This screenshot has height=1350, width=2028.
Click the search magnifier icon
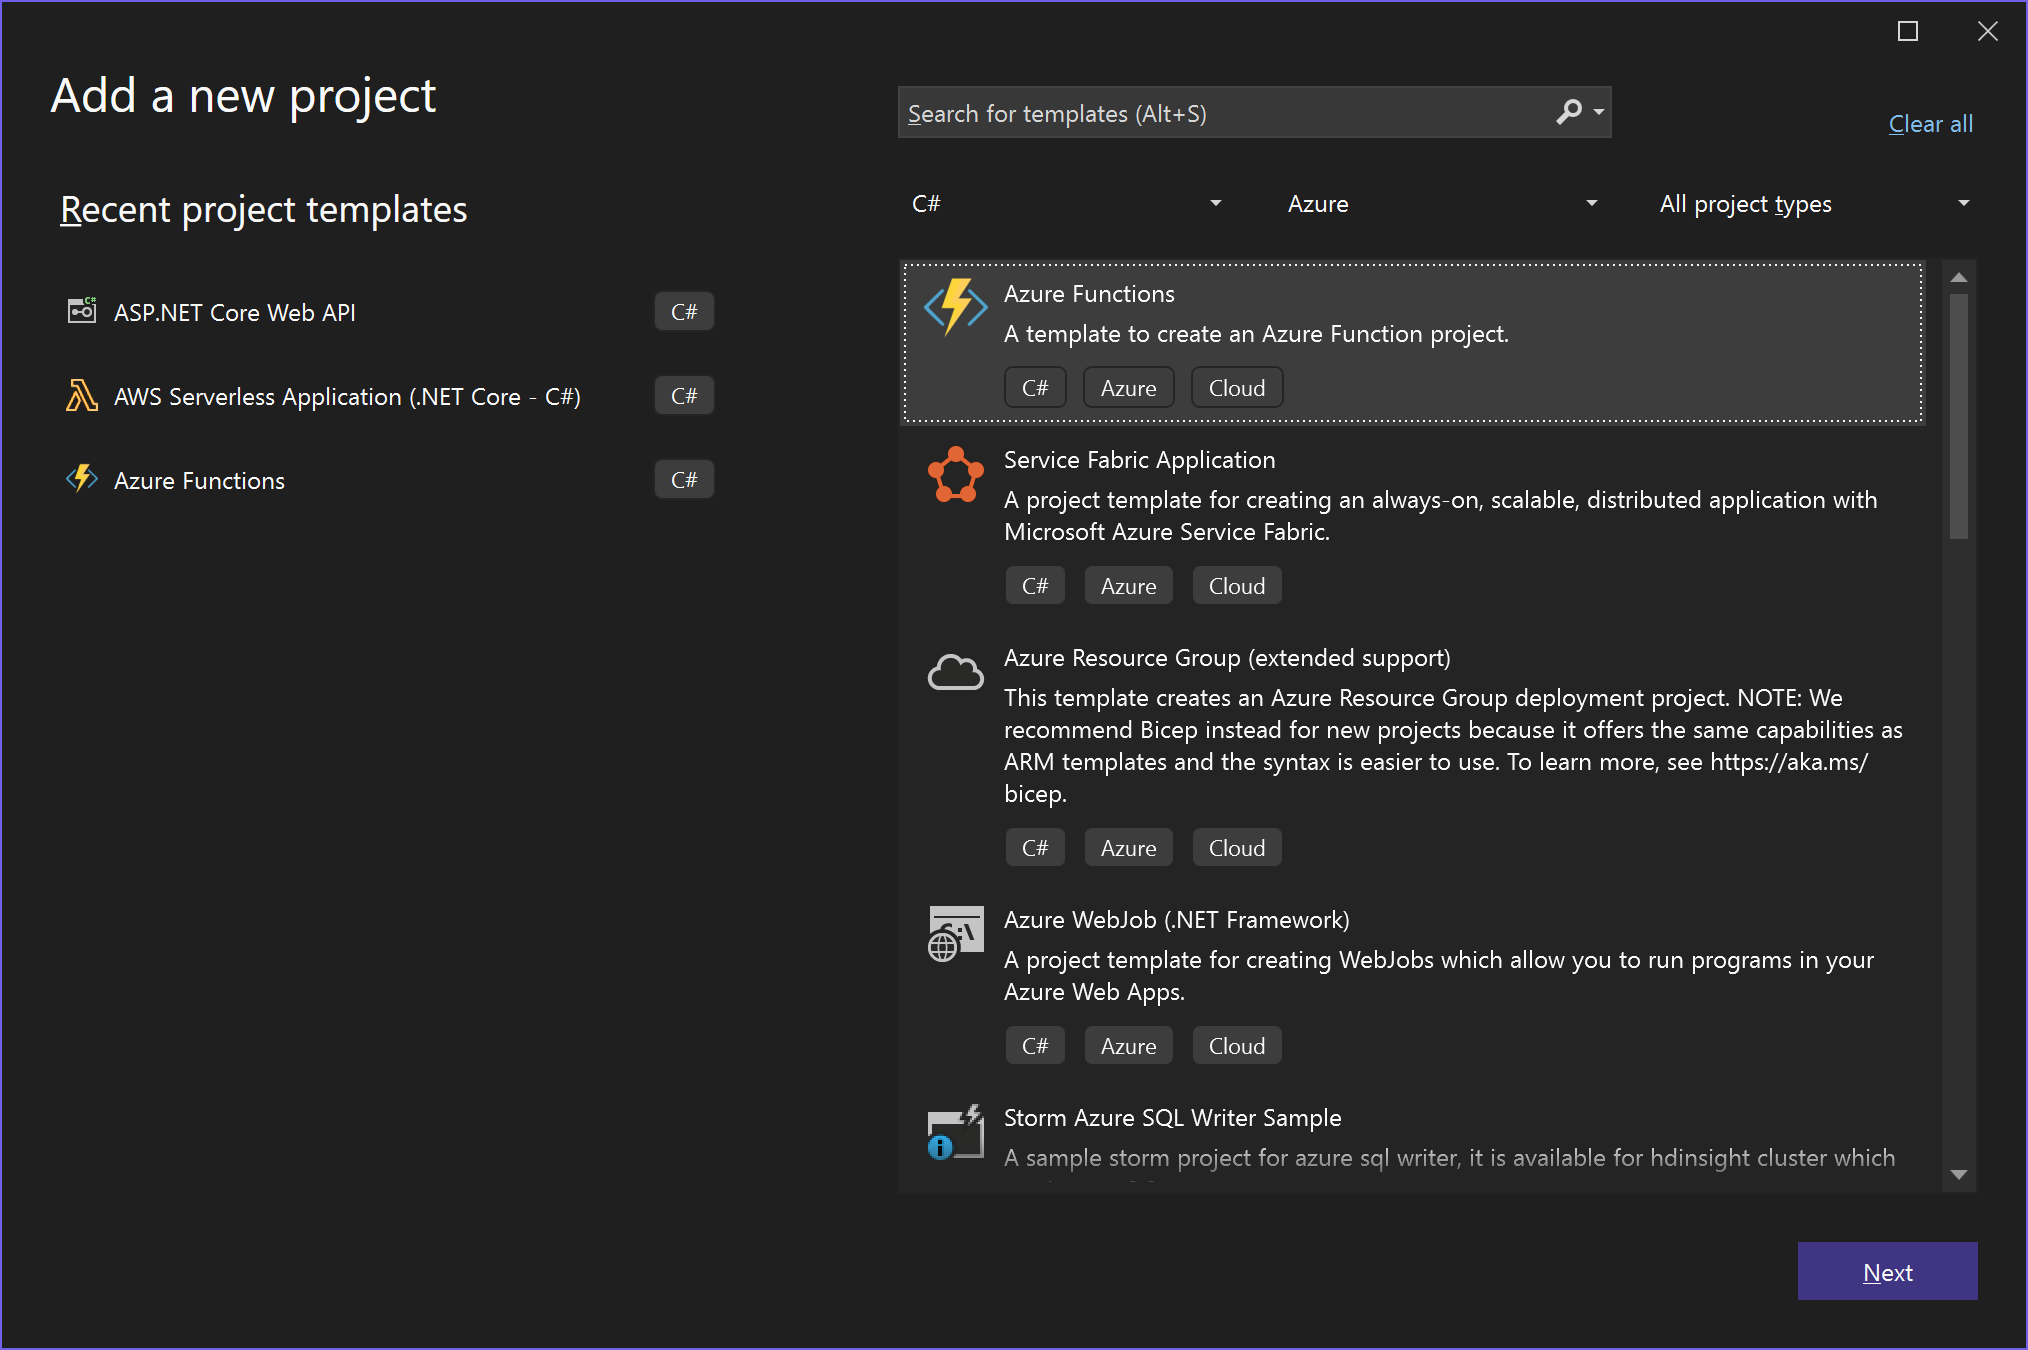pyautogui.click(x=1569, y=112)
